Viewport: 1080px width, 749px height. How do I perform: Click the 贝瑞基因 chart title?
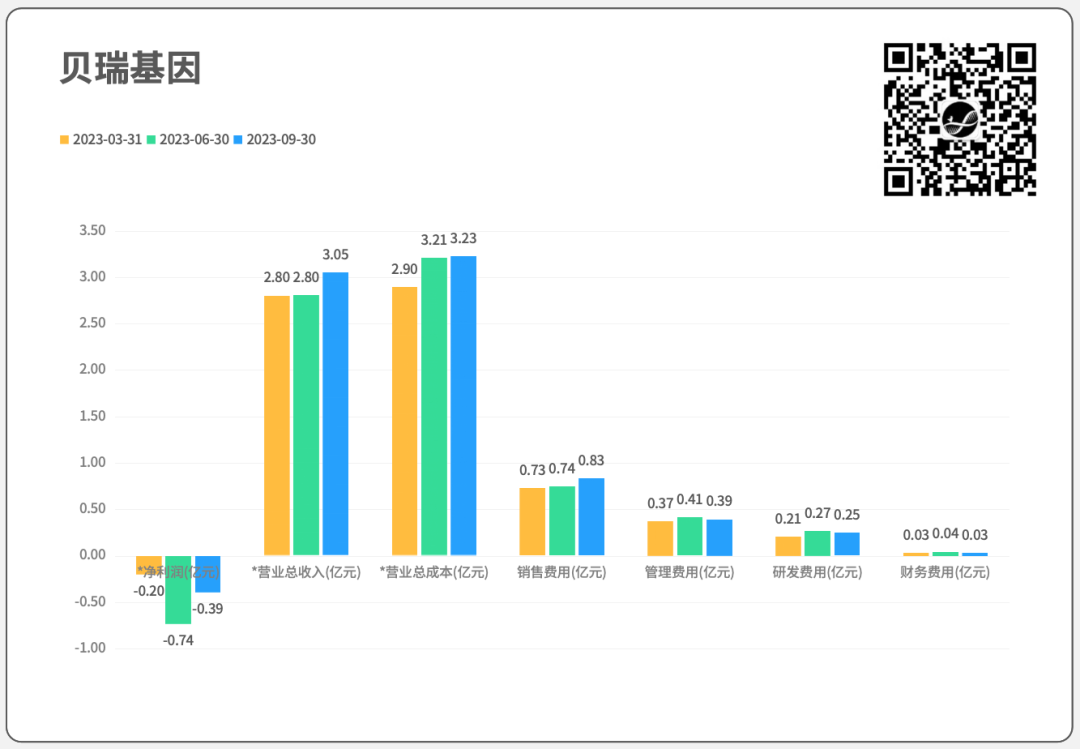coord(130,68)
